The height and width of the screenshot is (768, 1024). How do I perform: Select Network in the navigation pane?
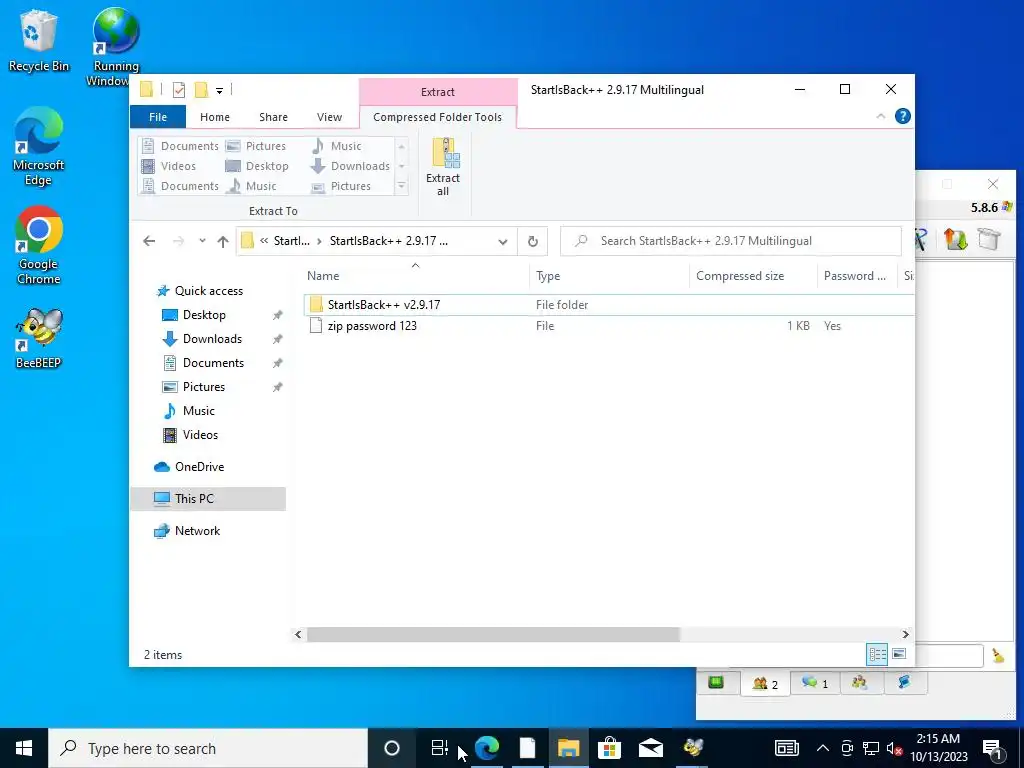(x=197, y=531)
